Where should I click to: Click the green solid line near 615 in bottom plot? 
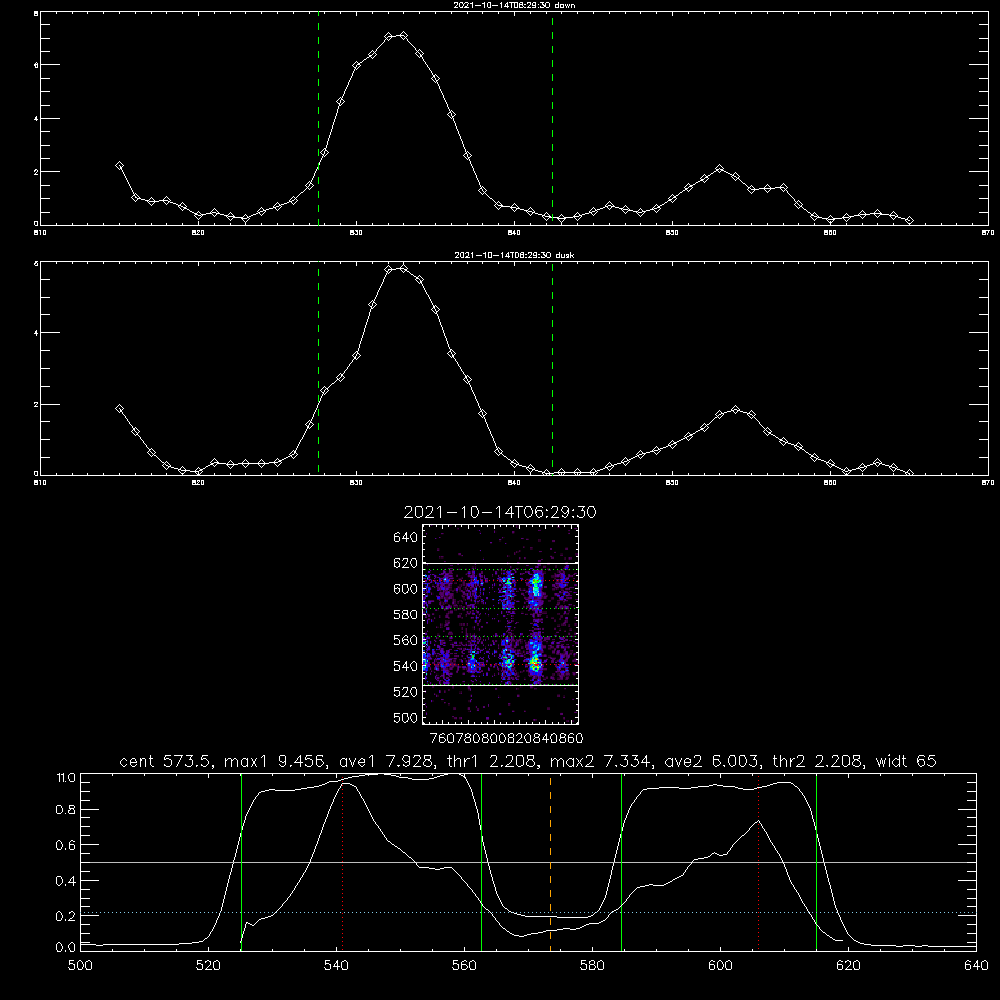point(816,862)
